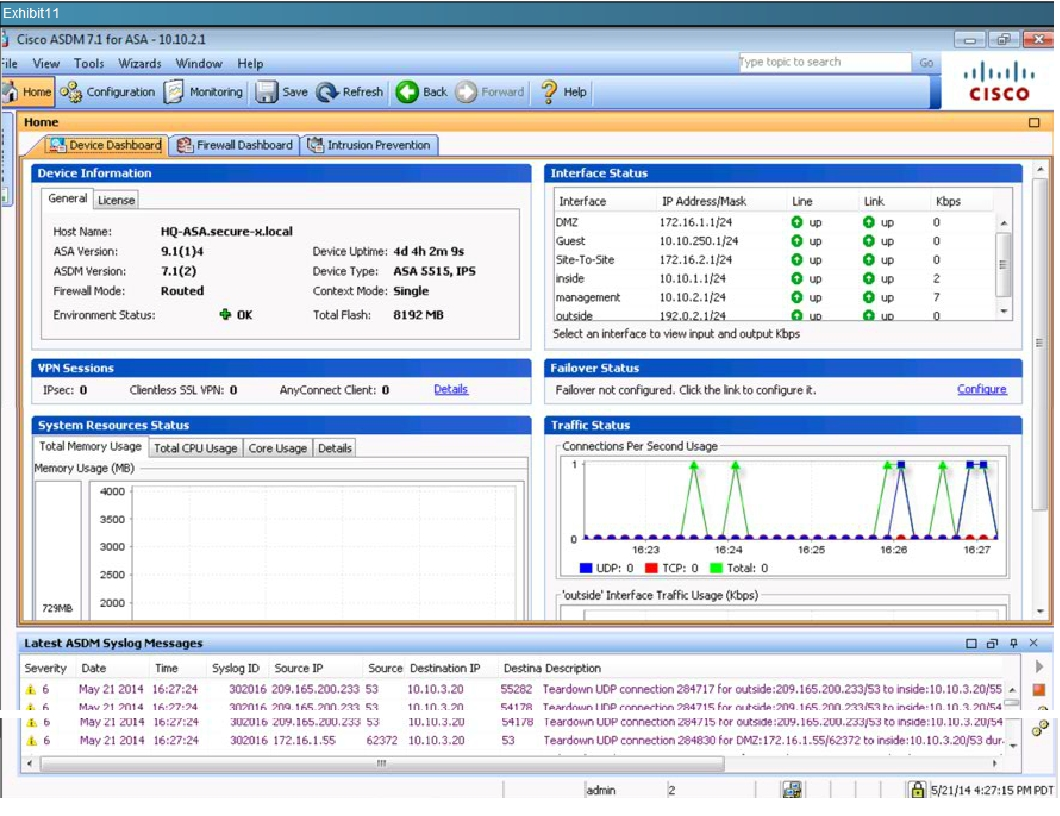Click the TCP red legend swatch

(651, 568)
